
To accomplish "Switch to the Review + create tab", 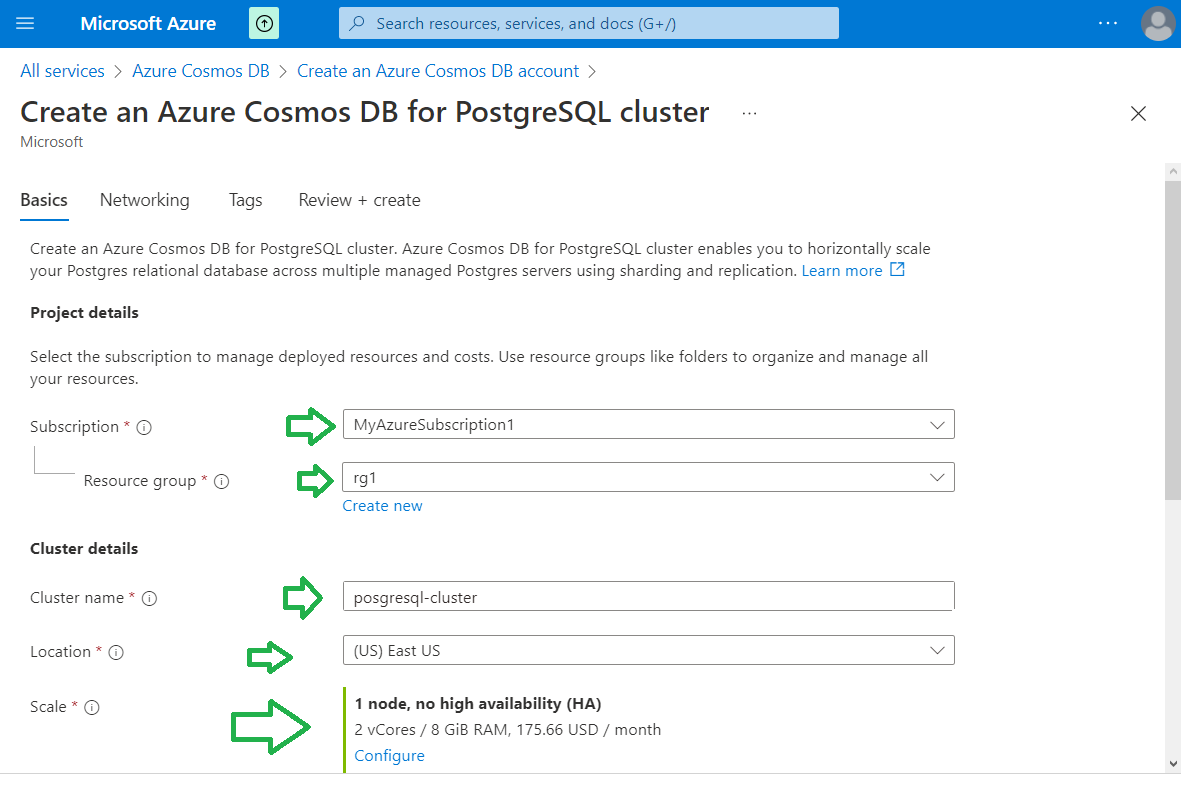I will tap(359, 200).
